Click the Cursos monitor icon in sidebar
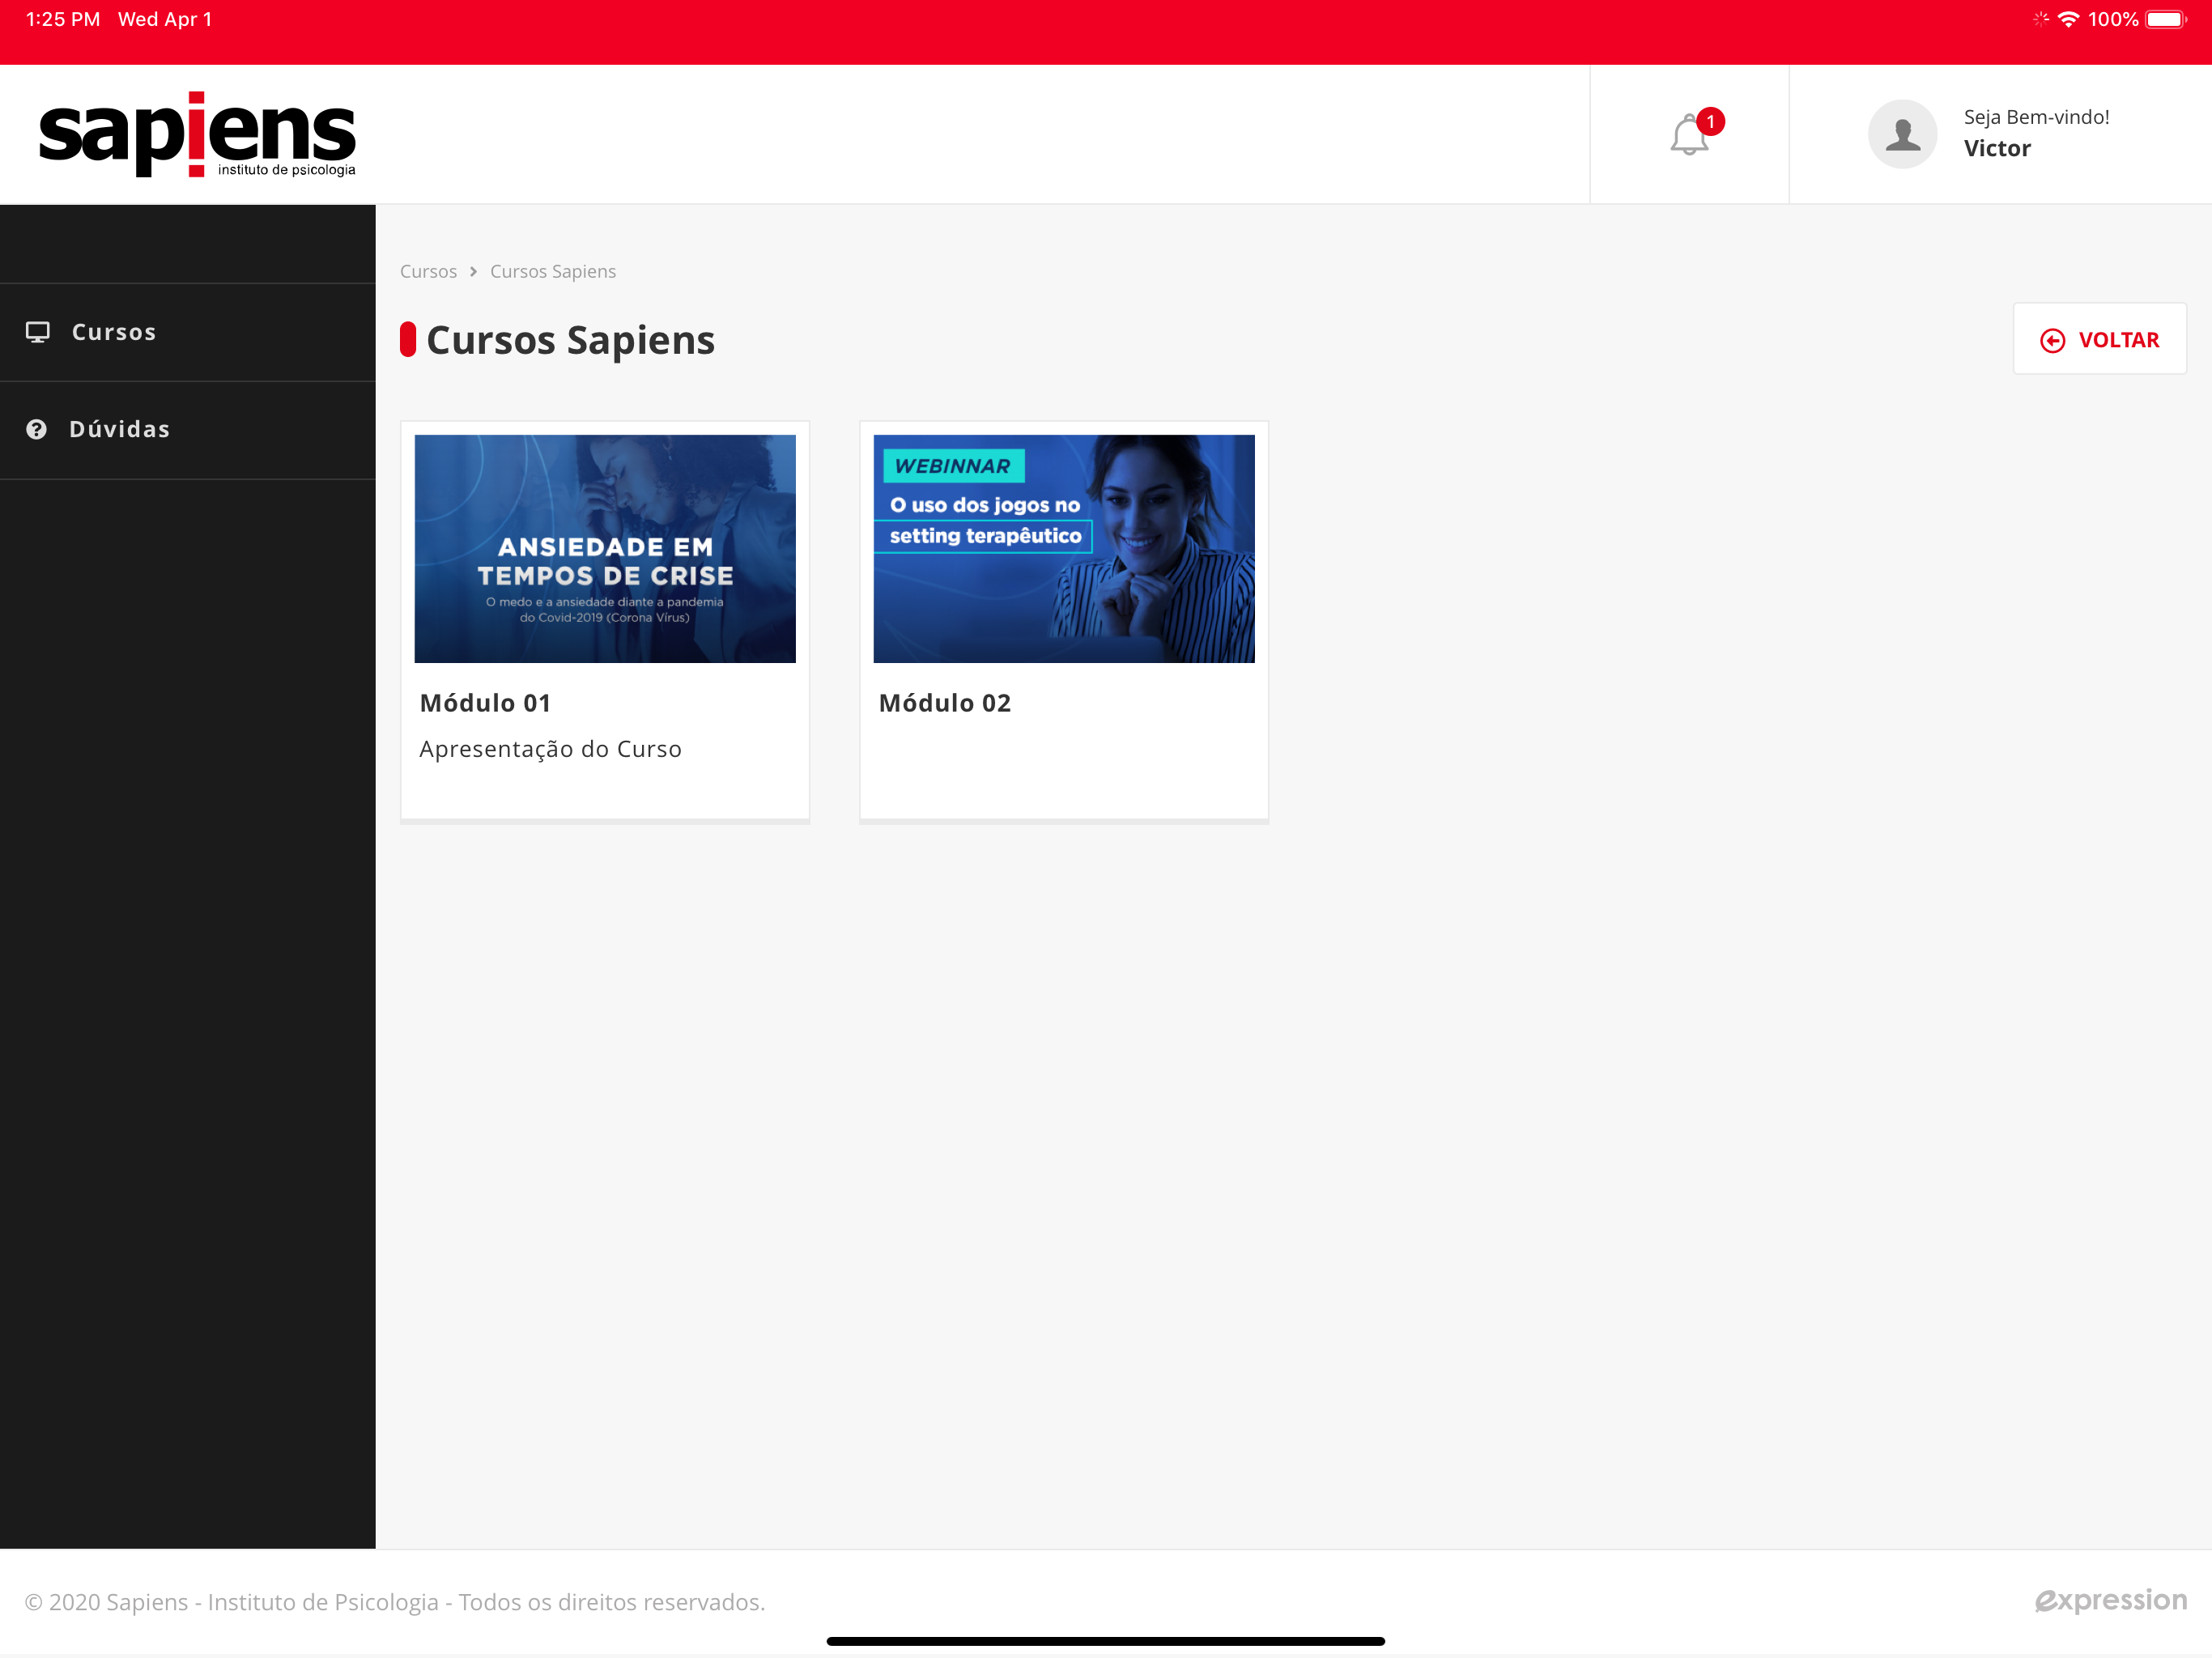This screenshot has width=2212, height=1658. (38, 332)
